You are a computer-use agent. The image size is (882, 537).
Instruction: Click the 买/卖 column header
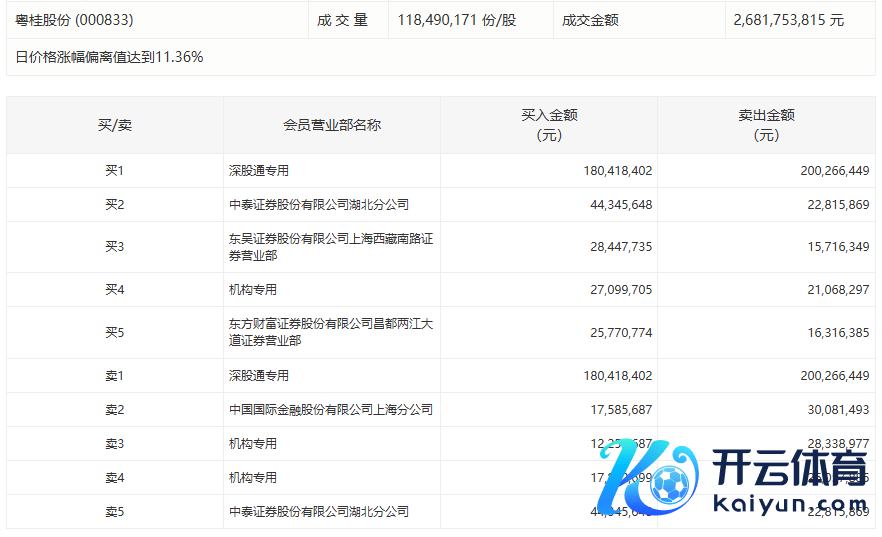pos(114,125)
